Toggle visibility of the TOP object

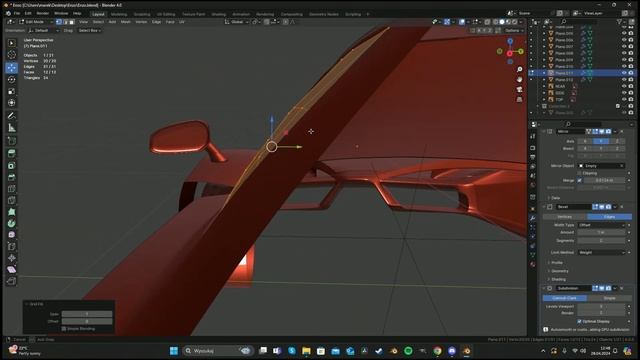click(624, 99)
